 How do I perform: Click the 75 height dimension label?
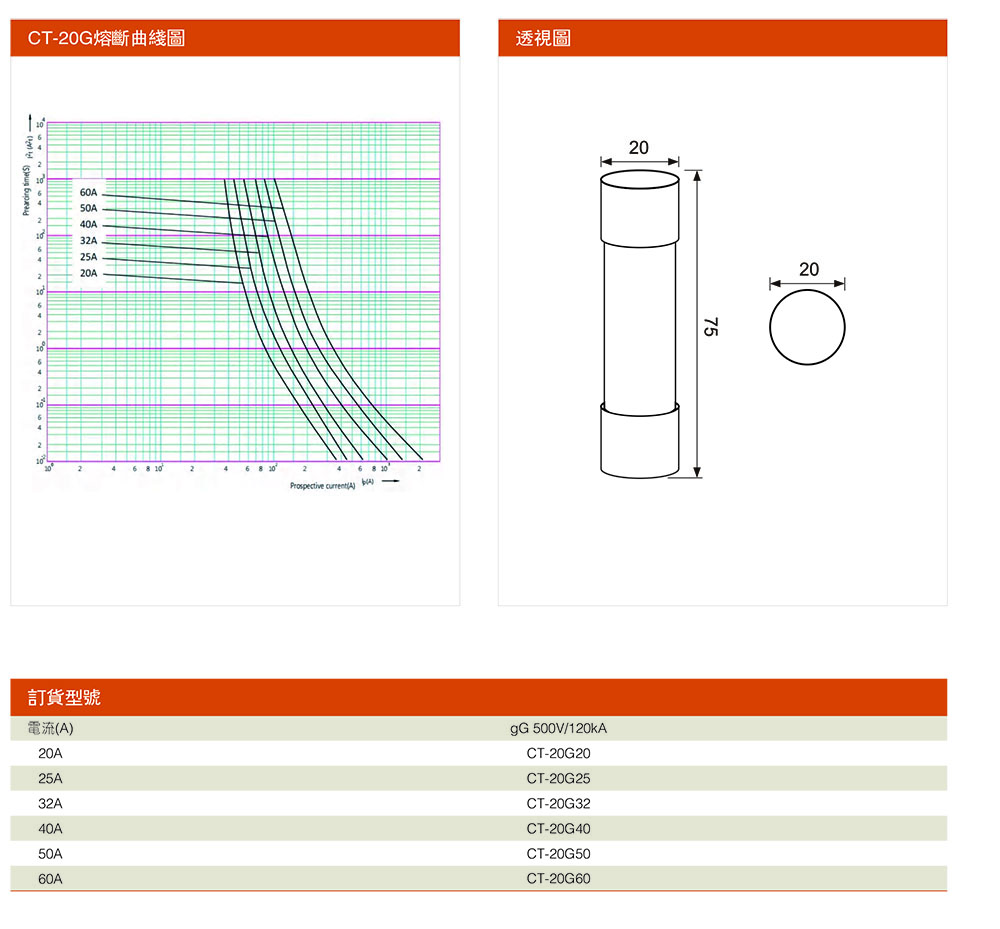(x=709, y=326)
